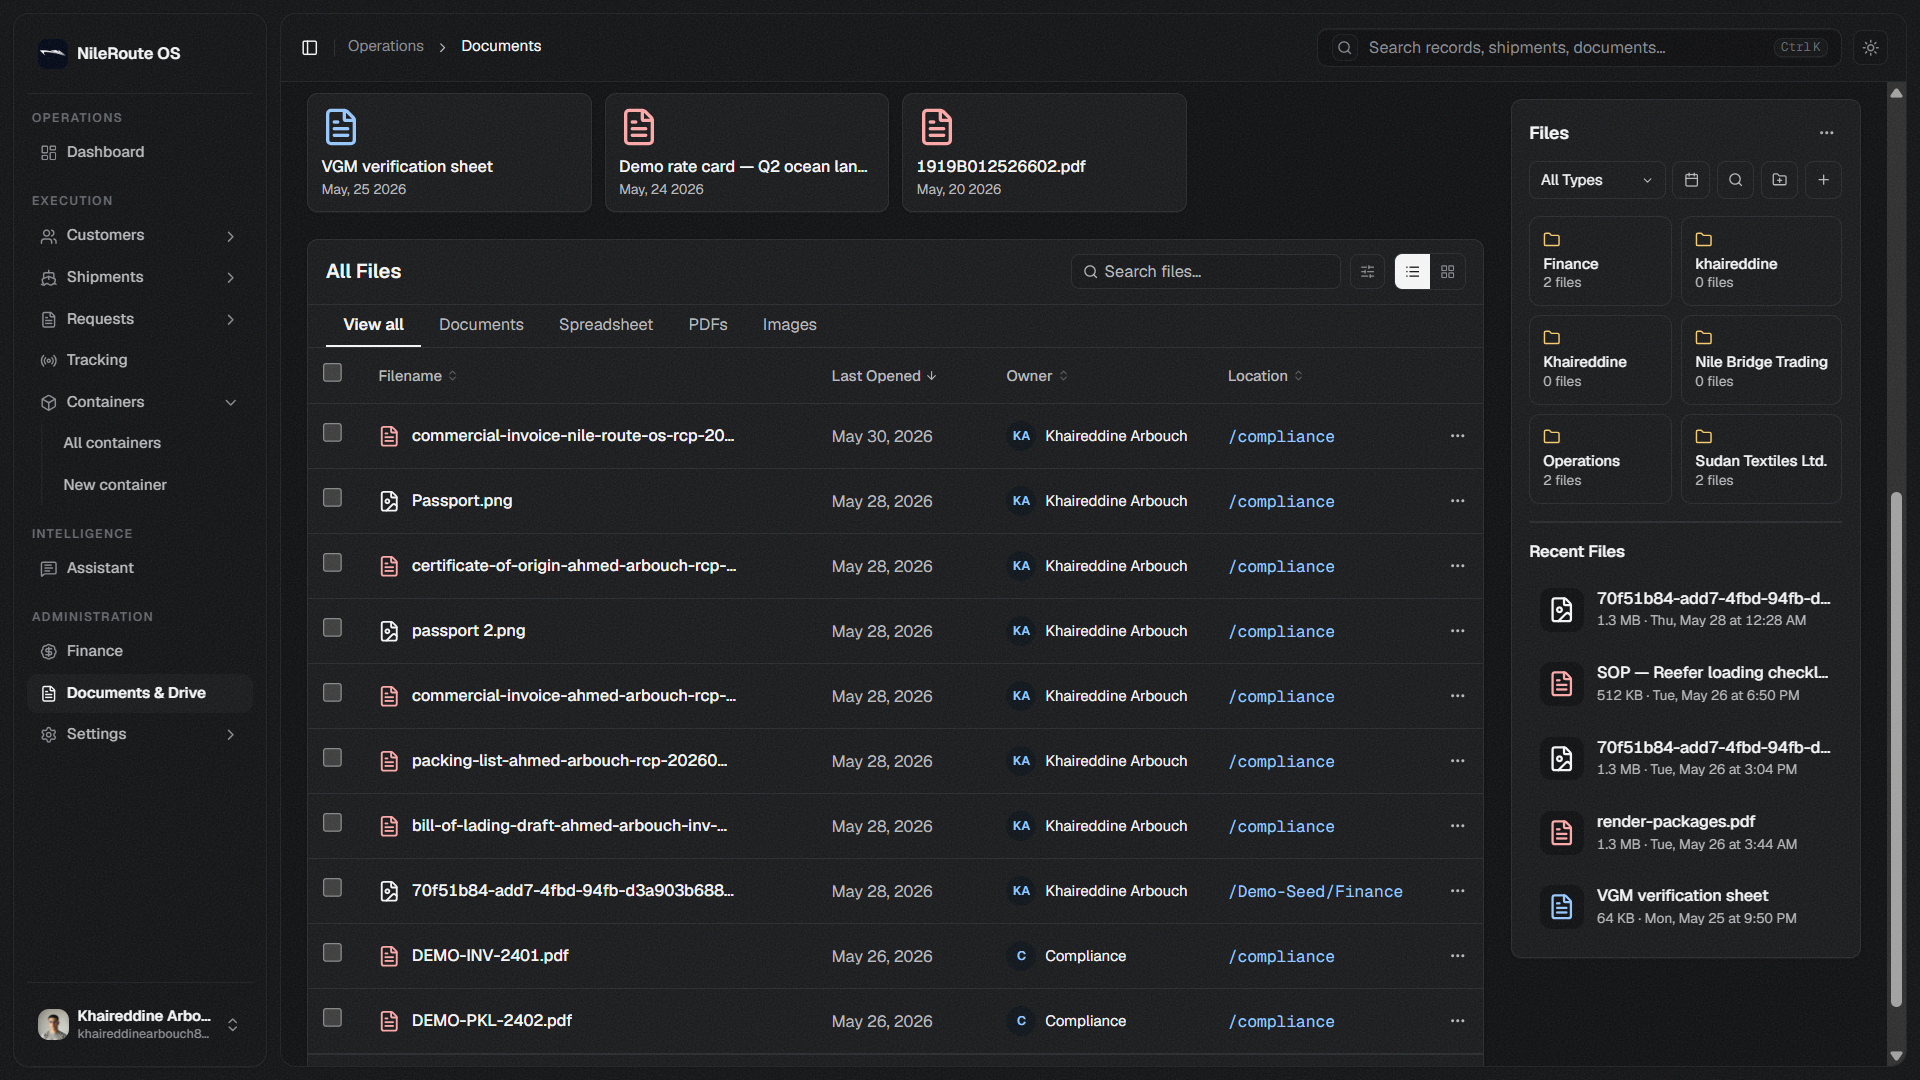The width and height of the screenshot is (1920, 1080).
Task: Open the user account switcher at the bottom
Action: click(x=139, y=1024)
